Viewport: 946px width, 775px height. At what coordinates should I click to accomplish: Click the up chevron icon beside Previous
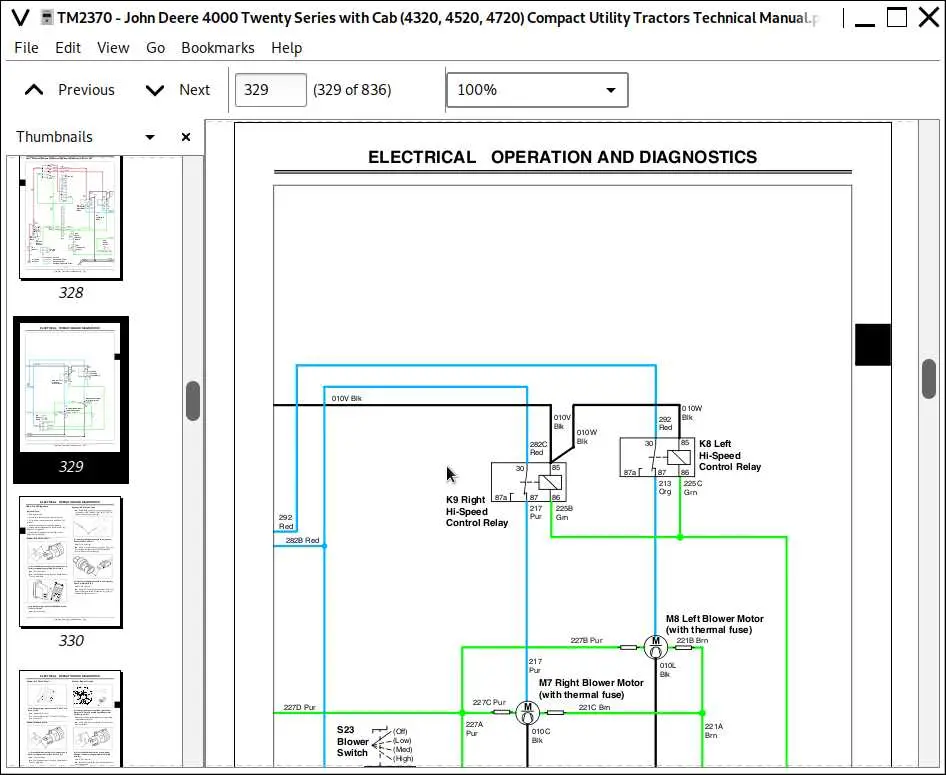point(34,90)
